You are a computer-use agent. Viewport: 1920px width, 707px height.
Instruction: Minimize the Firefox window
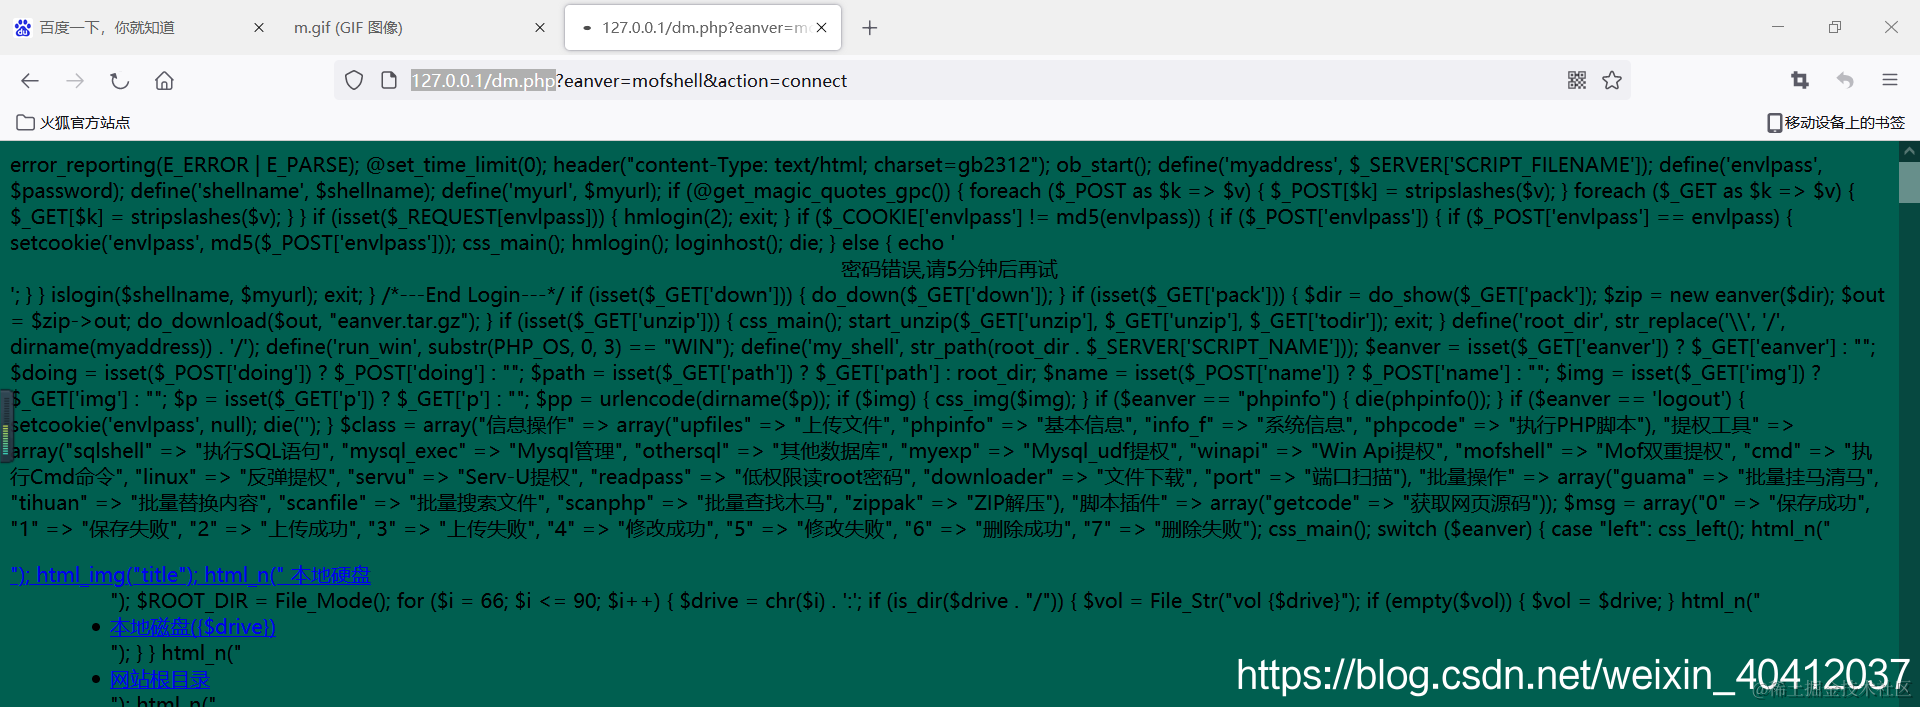(x=1778, y=27)
